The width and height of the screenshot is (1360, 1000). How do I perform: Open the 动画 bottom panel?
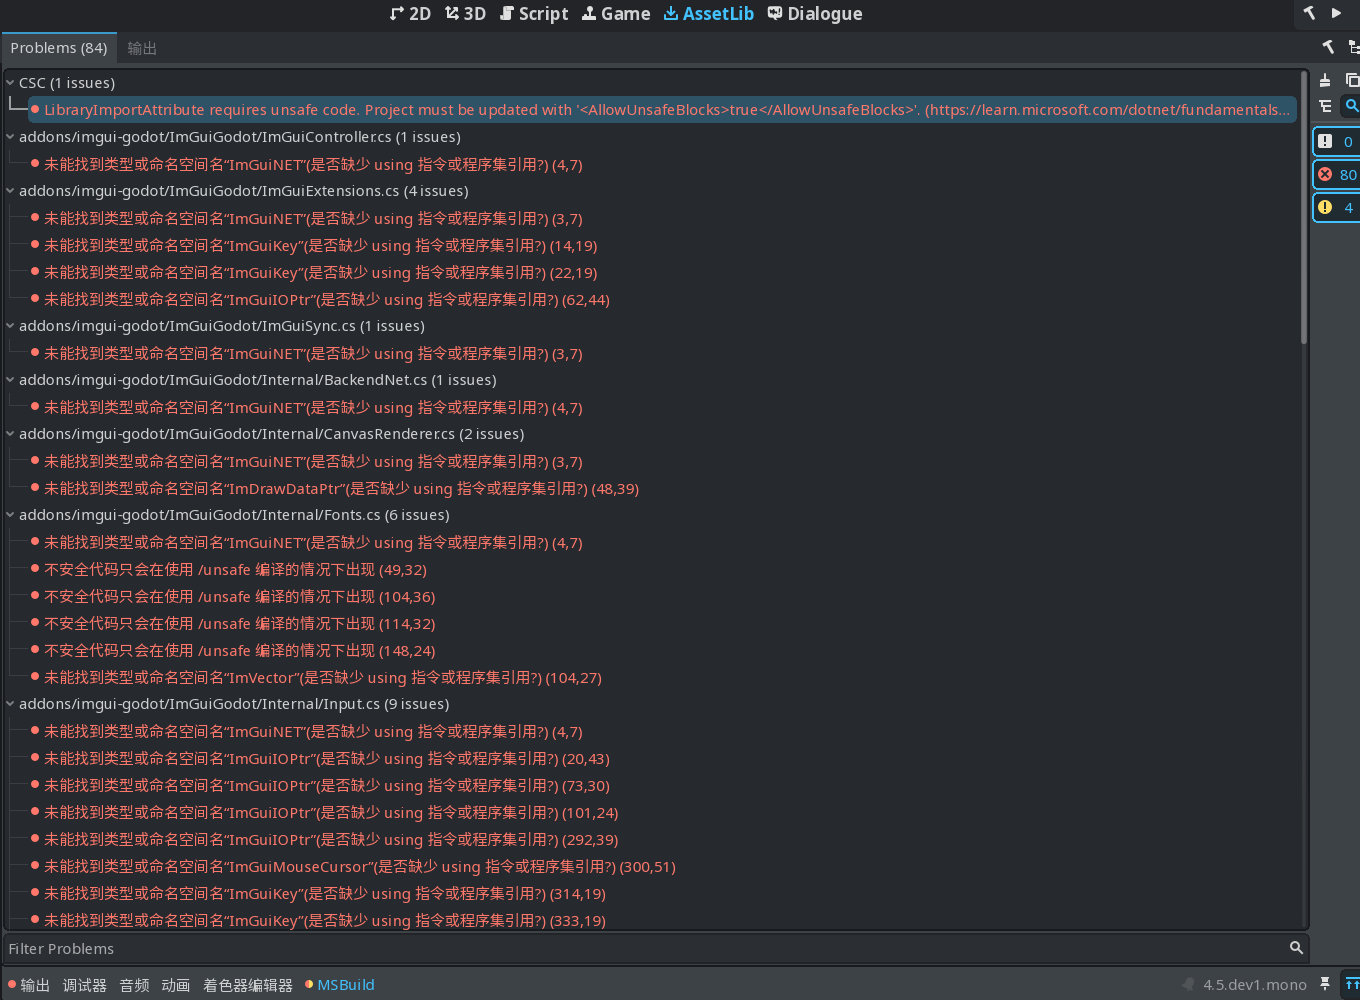click(x=176, y=985)
